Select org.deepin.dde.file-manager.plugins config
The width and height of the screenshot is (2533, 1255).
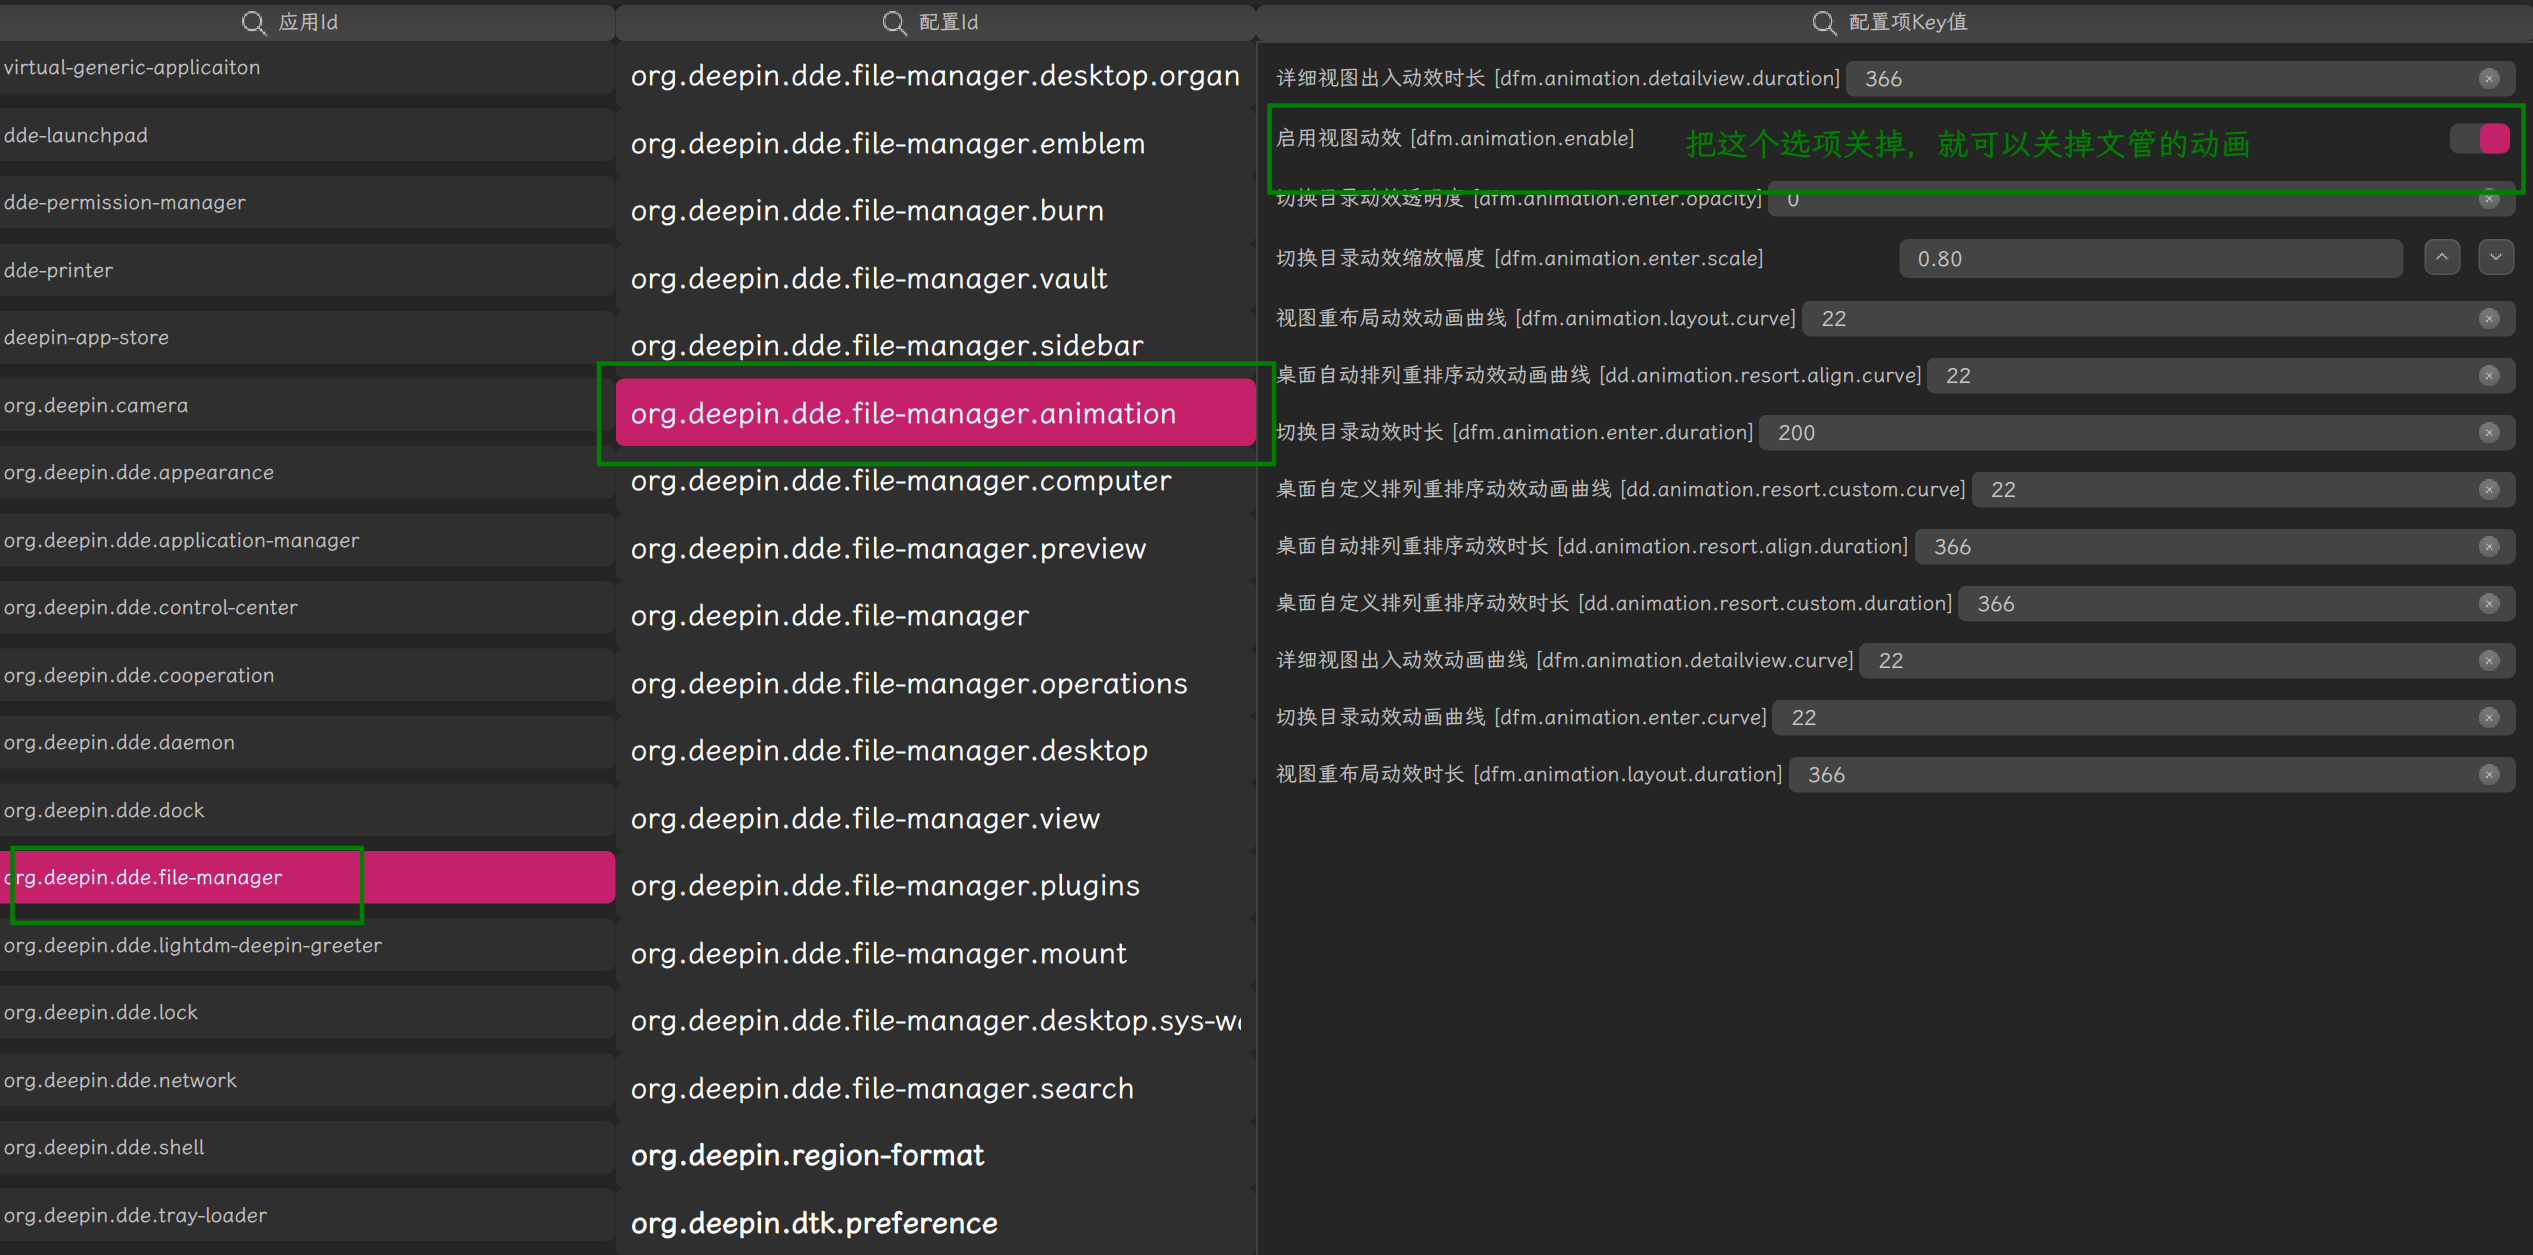(935, 885)
